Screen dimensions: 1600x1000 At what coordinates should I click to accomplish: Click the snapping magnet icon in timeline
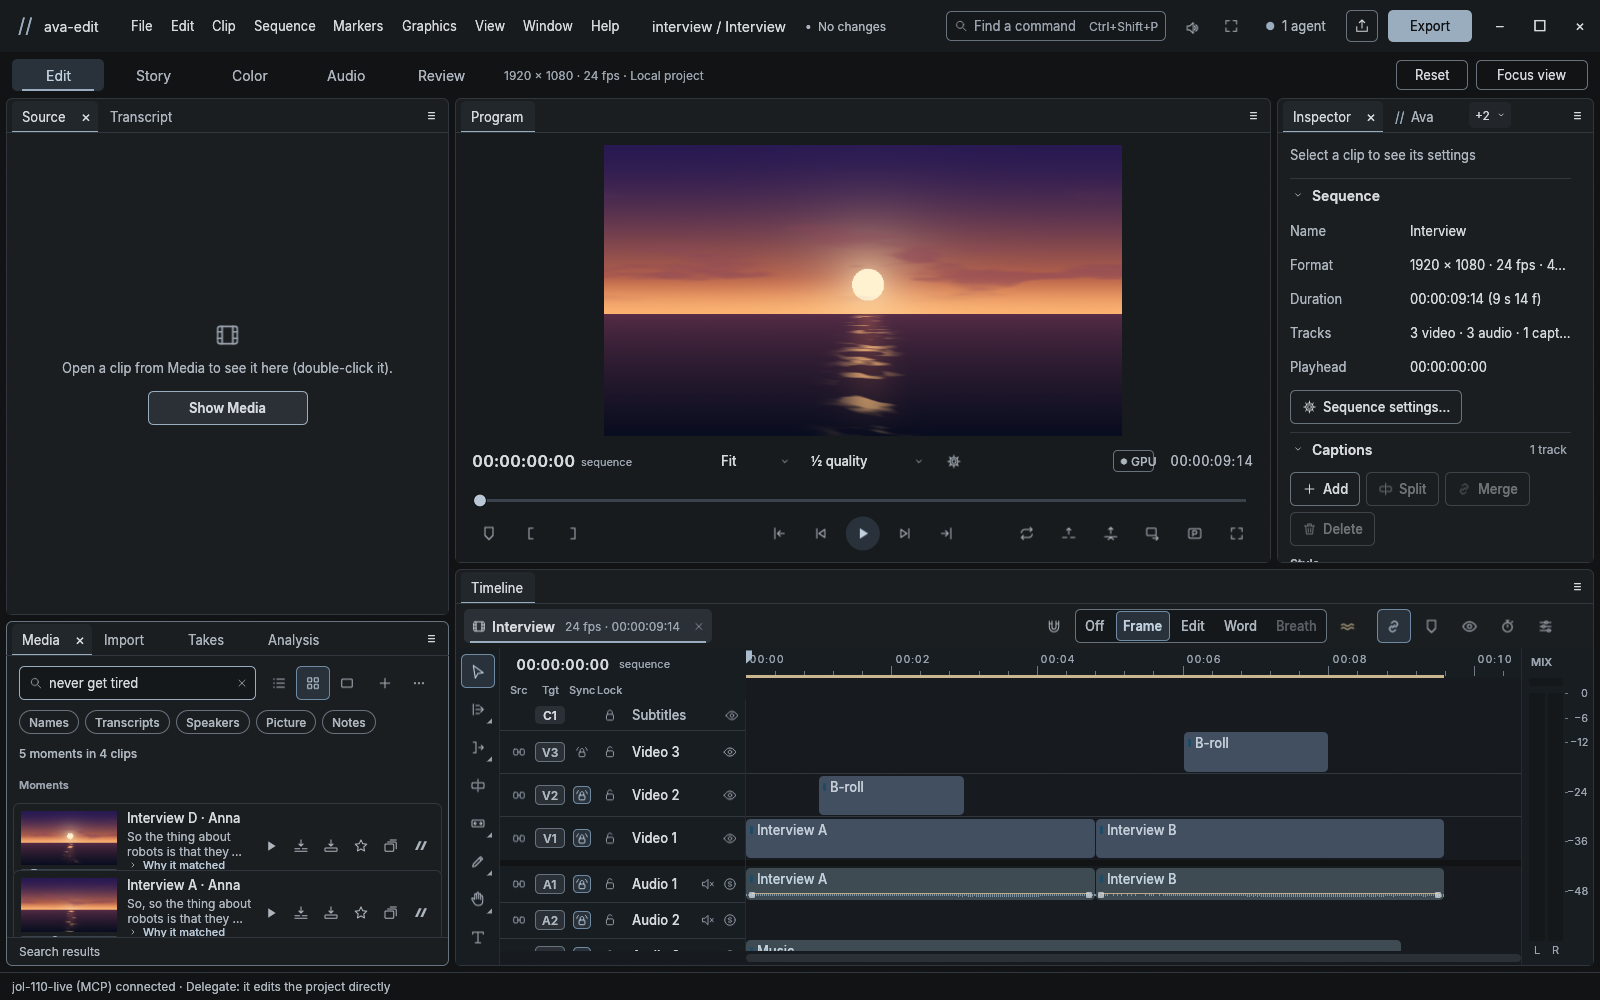[x=1054, y=627]
